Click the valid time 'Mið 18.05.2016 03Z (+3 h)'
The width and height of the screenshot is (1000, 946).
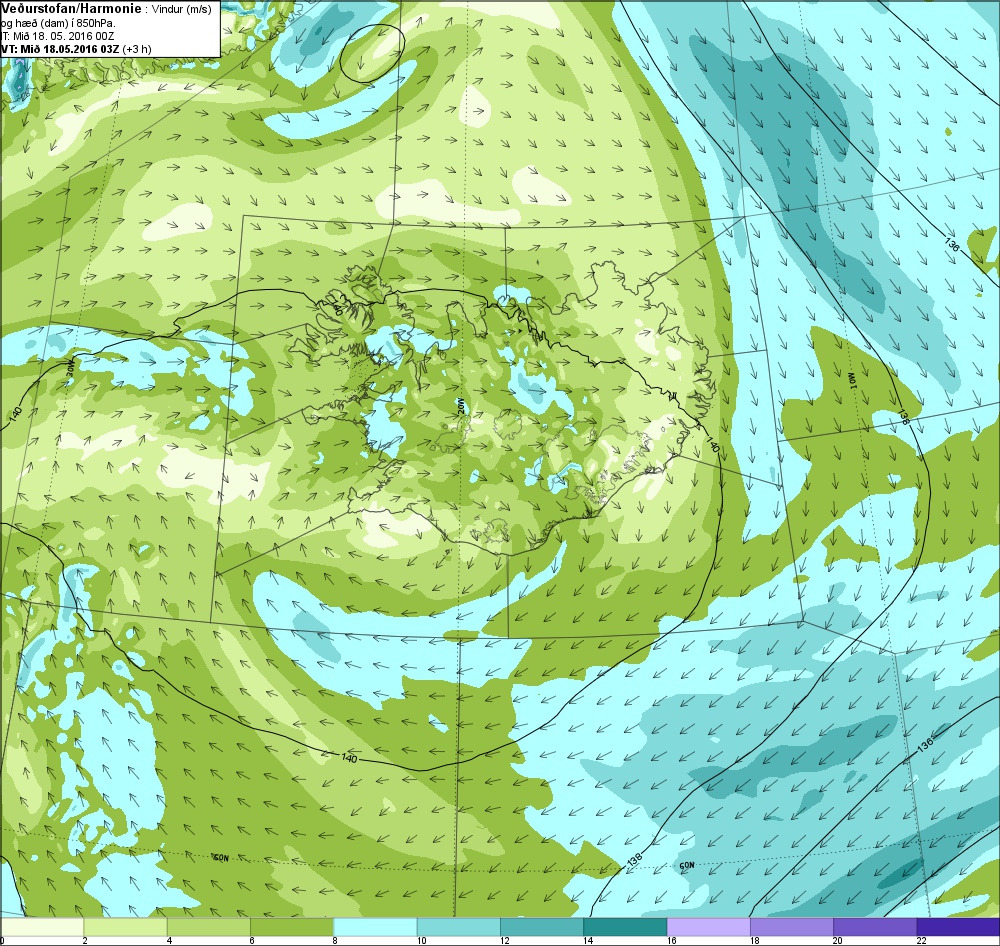click(x=85, y=49)
